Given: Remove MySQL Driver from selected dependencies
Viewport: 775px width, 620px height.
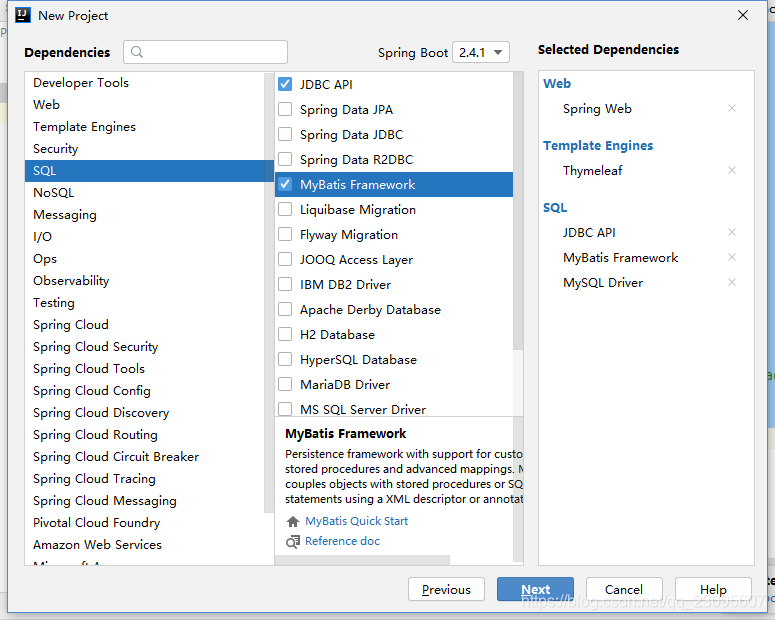Looking at the screenshot, I should [x=732, y=282].
